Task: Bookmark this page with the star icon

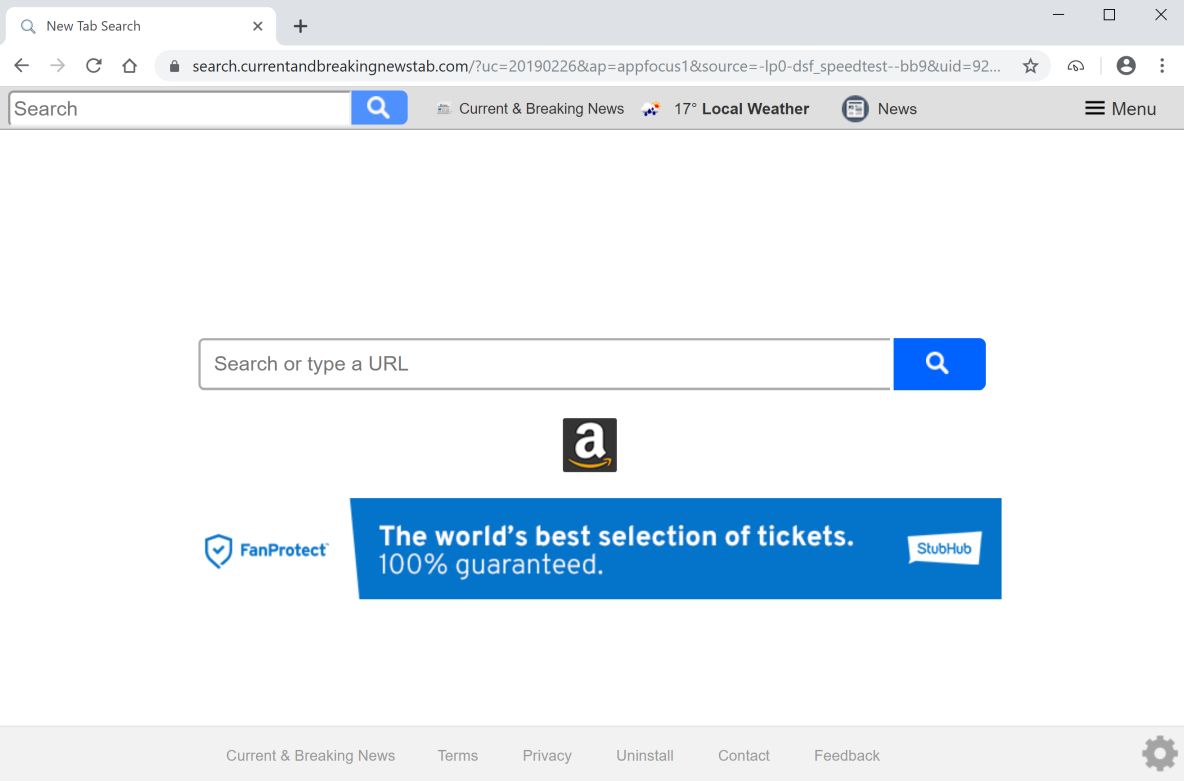Action: 1030,66
